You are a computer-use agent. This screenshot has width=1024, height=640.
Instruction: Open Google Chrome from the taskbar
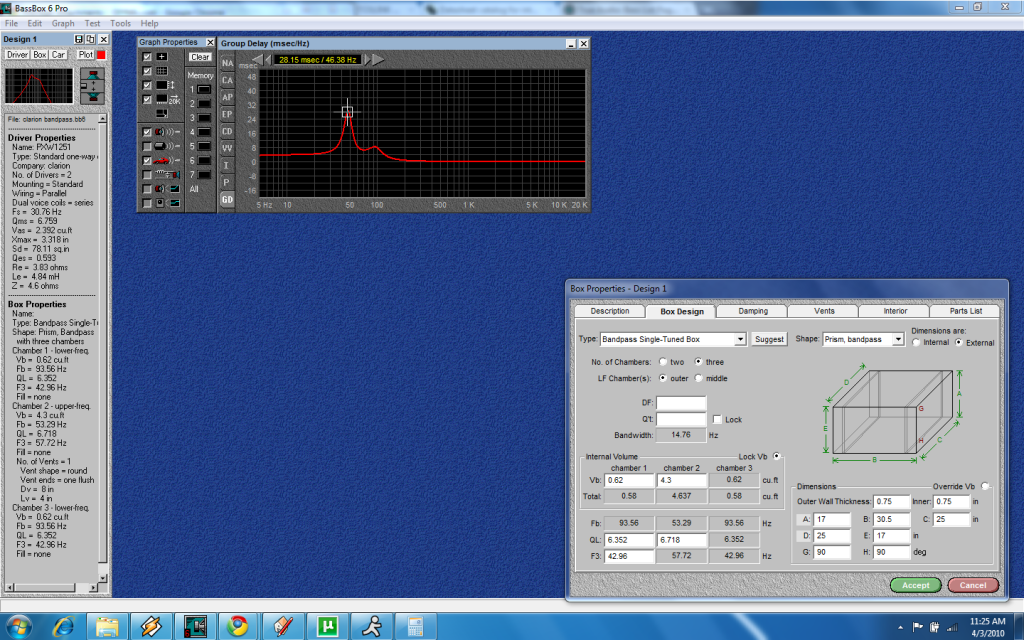[x=237, y=626]
